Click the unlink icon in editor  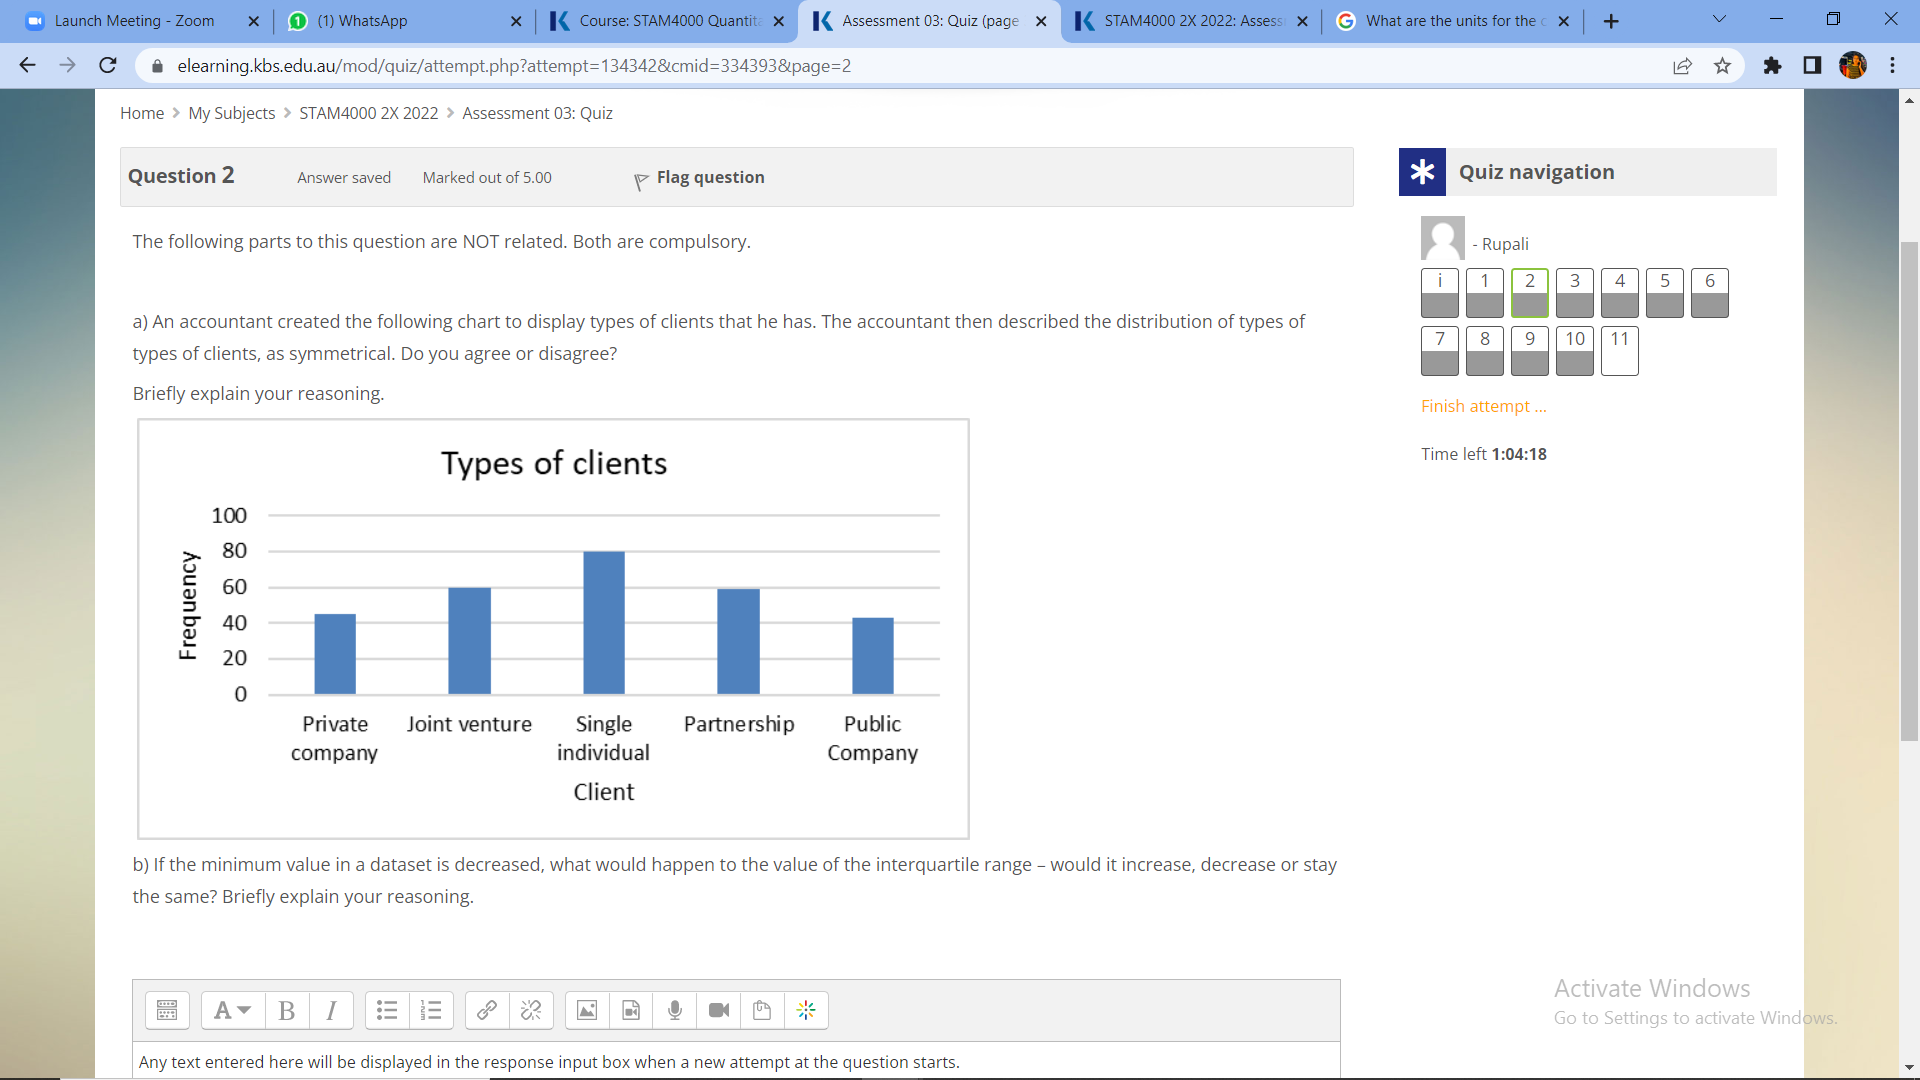click(x=531, y=1011)
